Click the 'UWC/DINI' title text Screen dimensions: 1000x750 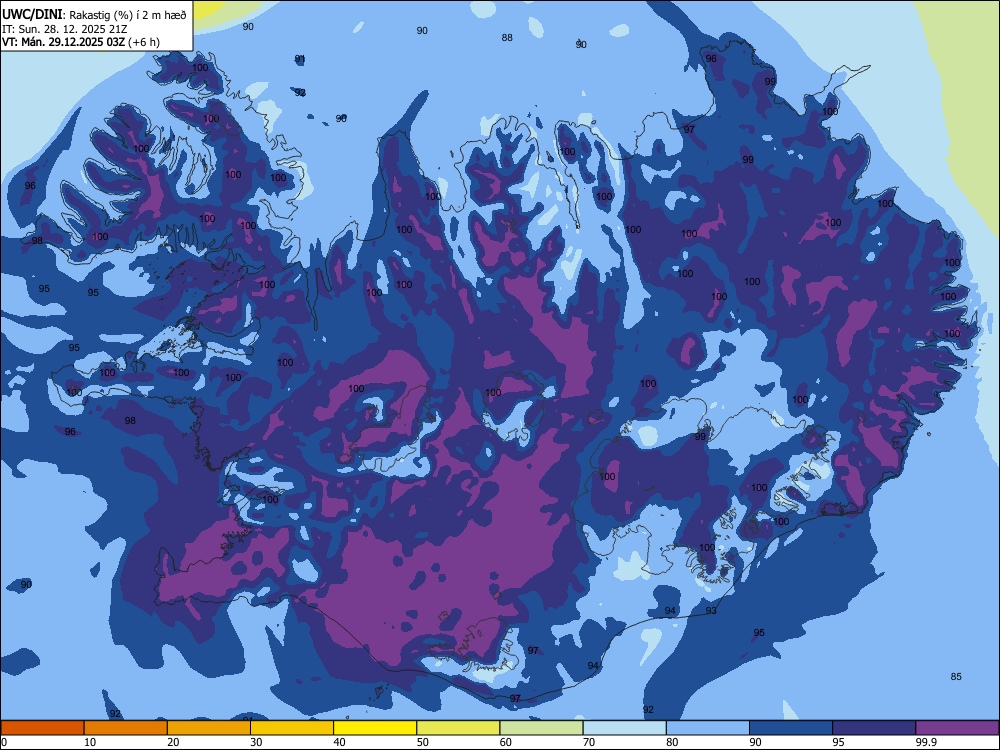click(x=32, y=15)
